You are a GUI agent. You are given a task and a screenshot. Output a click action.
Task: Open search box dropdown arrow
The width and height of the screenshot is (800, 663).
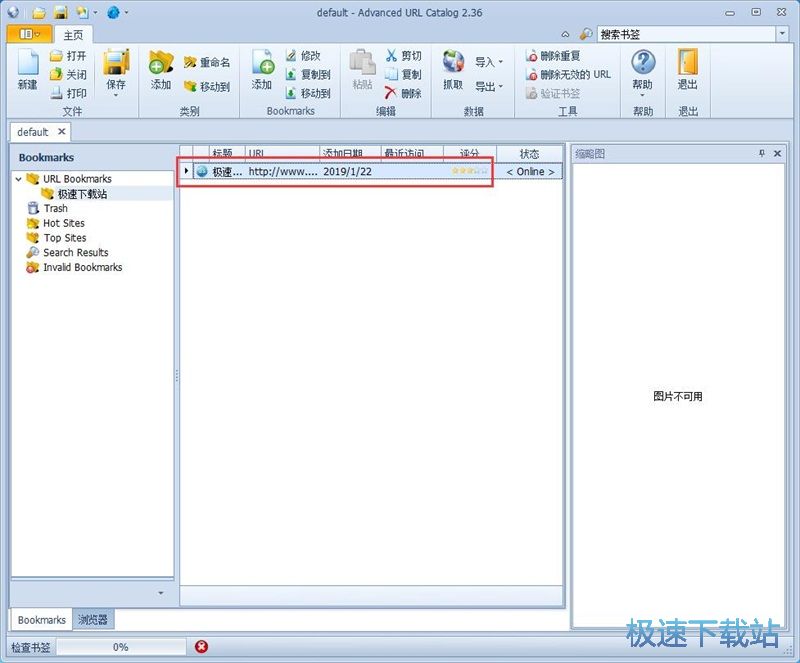coord(782,34)
